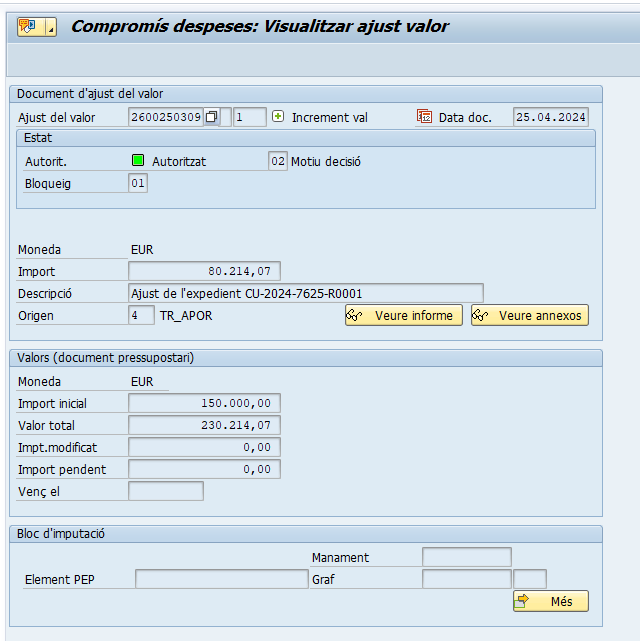The image size is (640, 641).
Task: Select the Venç el date field
Action: click(166, 491)
